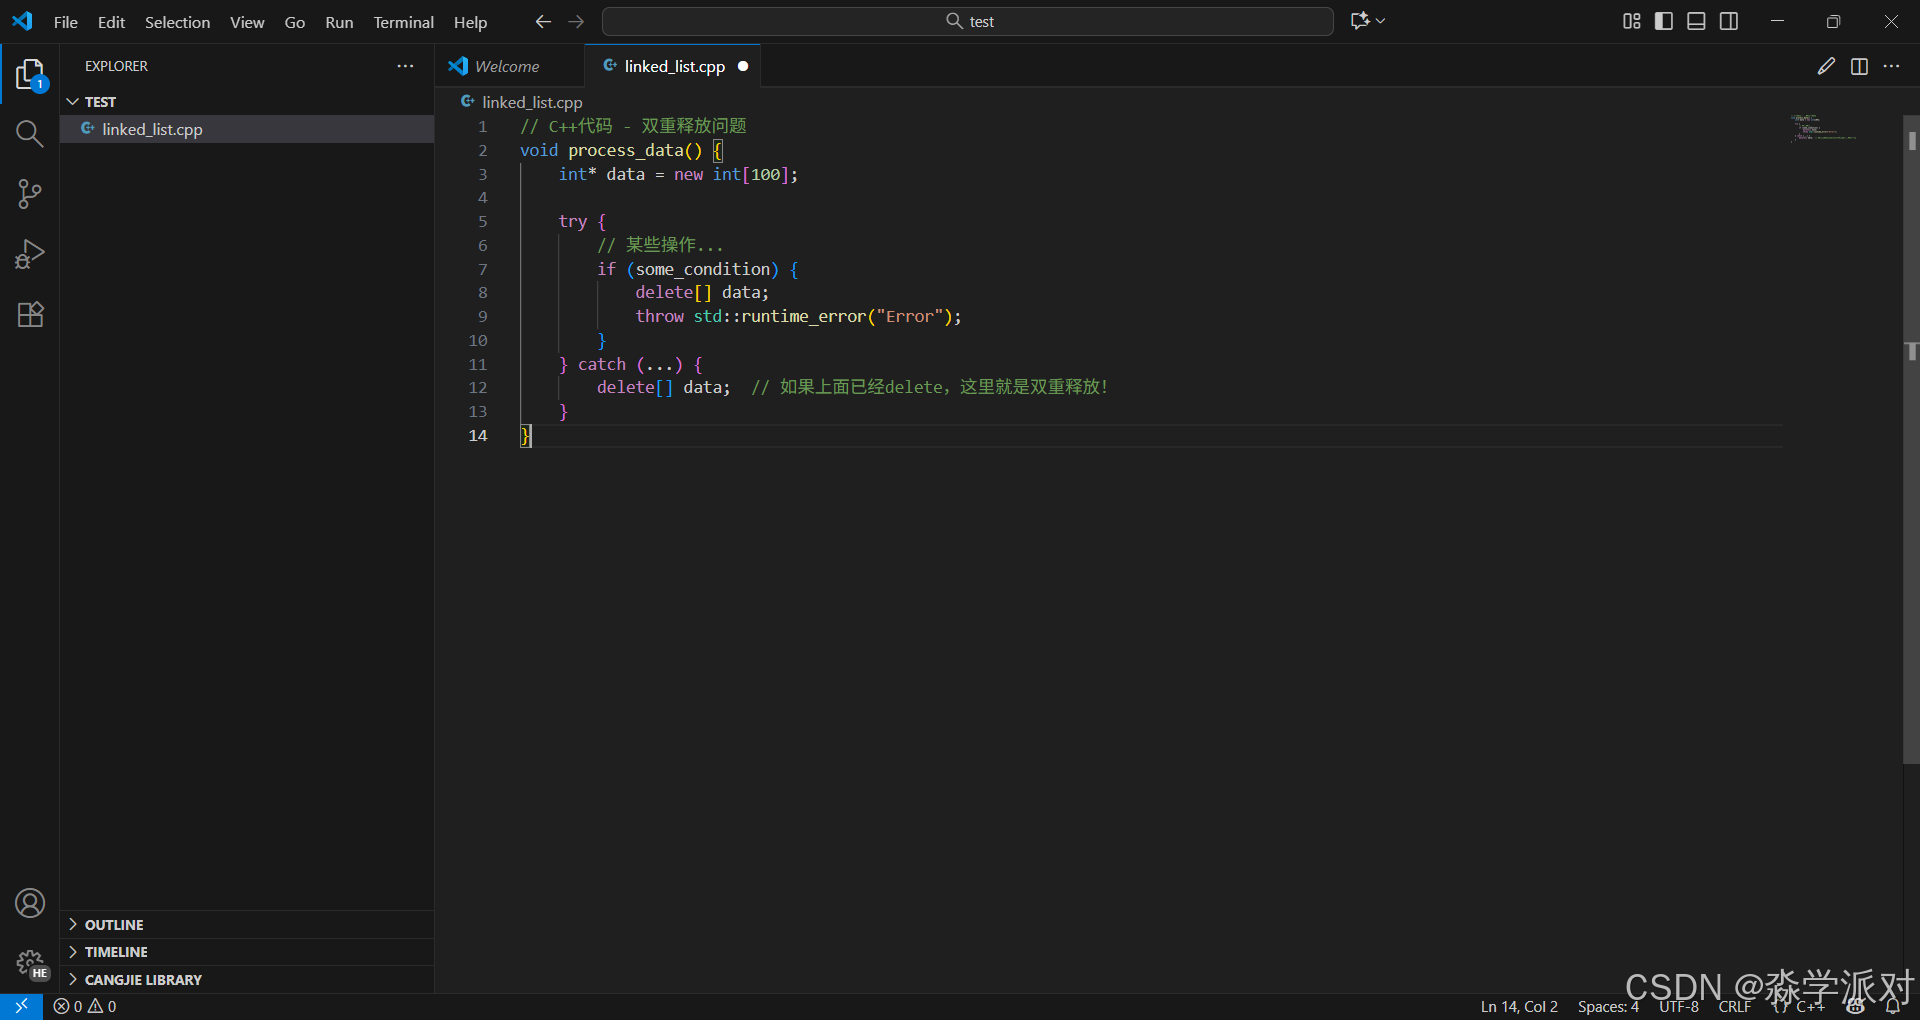The image size is (1920, 1020).
Task: Click the code minimap preview
Action: point(1824,127)
